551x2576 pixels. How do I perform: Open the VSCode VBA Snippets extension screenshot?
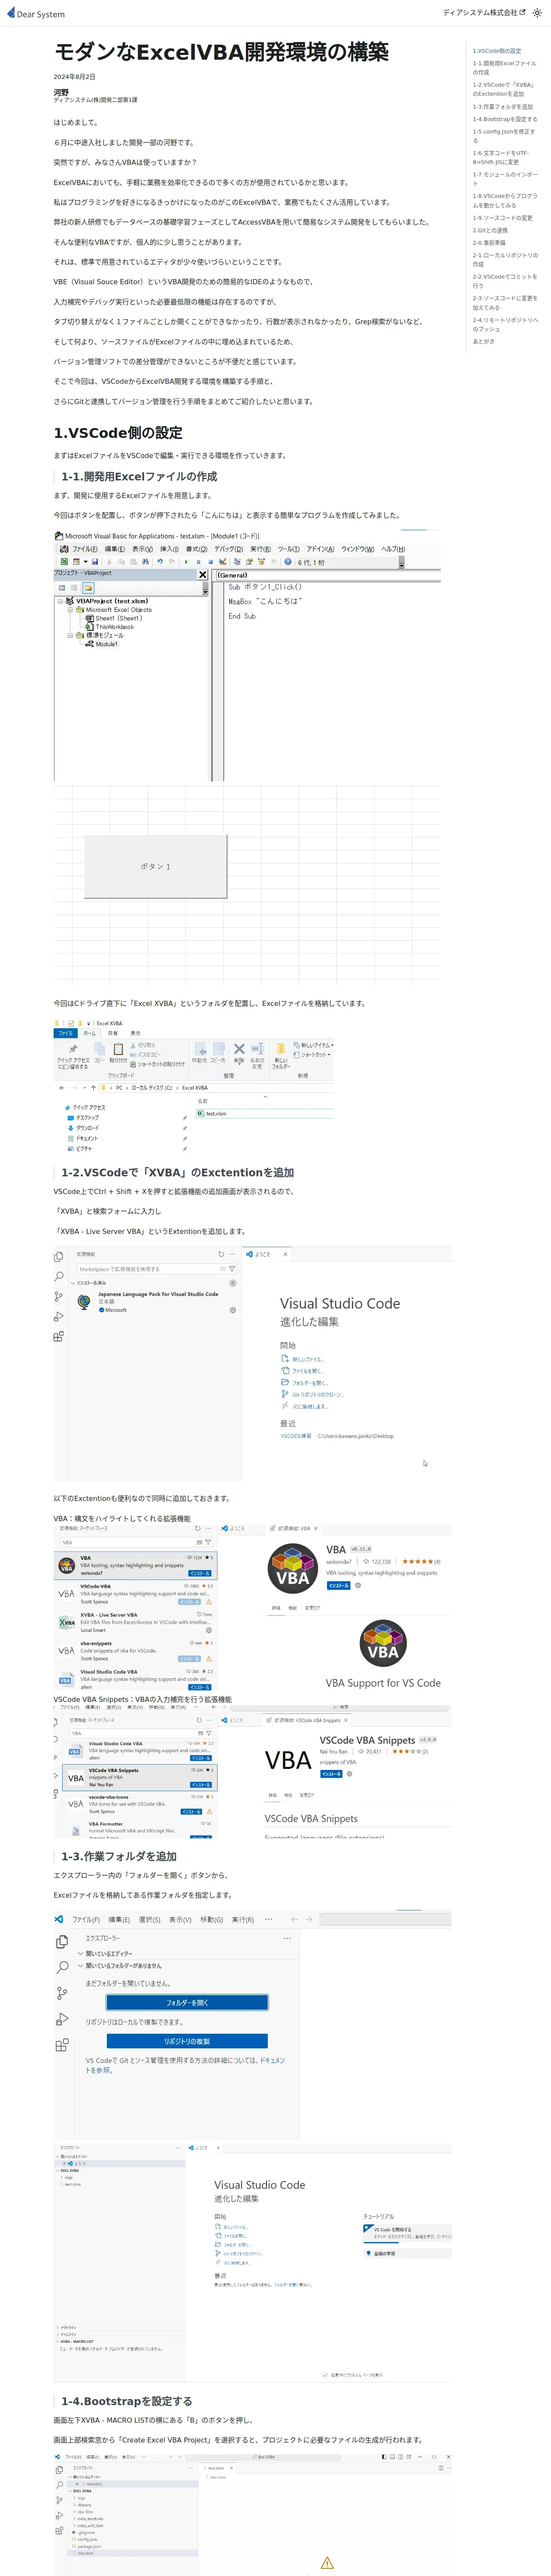pyautogui.click(x=252, y=1772)
